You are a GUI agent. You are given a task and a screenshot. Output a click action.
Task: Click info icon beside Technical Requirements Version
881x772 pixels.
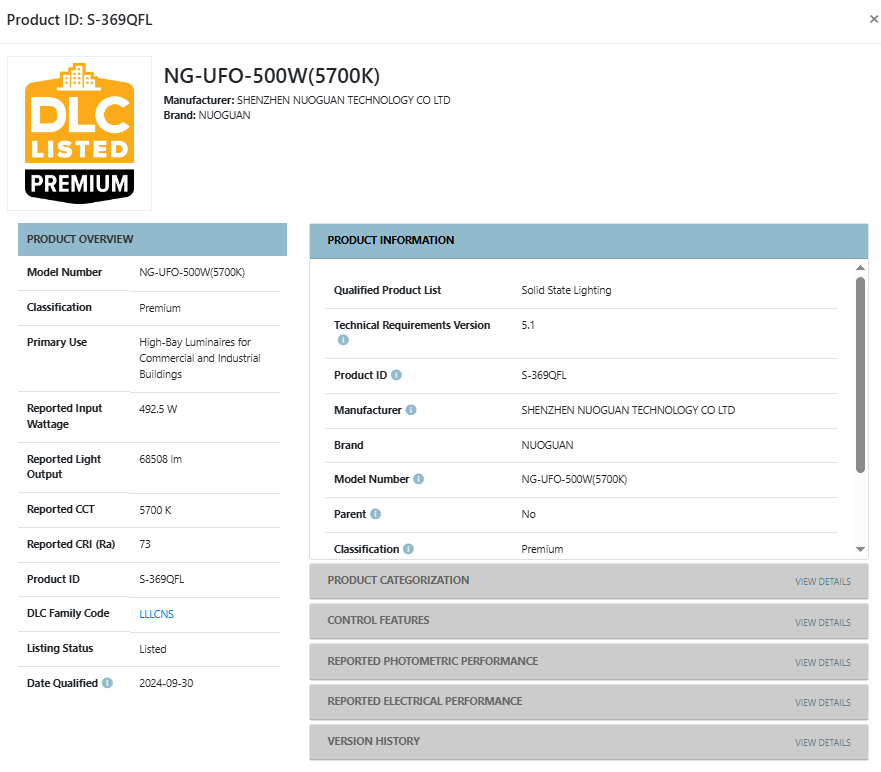[343, 340]
